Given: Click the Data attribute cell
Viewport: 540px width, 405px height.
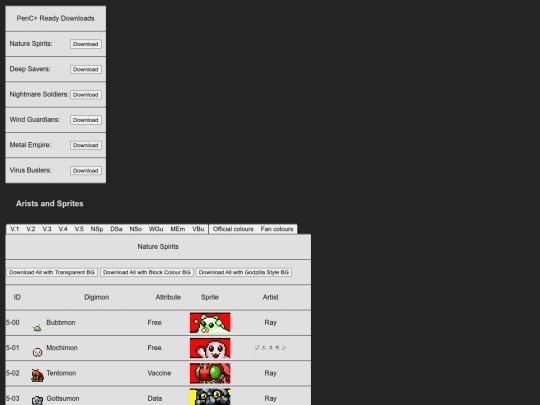Looking at the screenshot, I should [155, 398].
